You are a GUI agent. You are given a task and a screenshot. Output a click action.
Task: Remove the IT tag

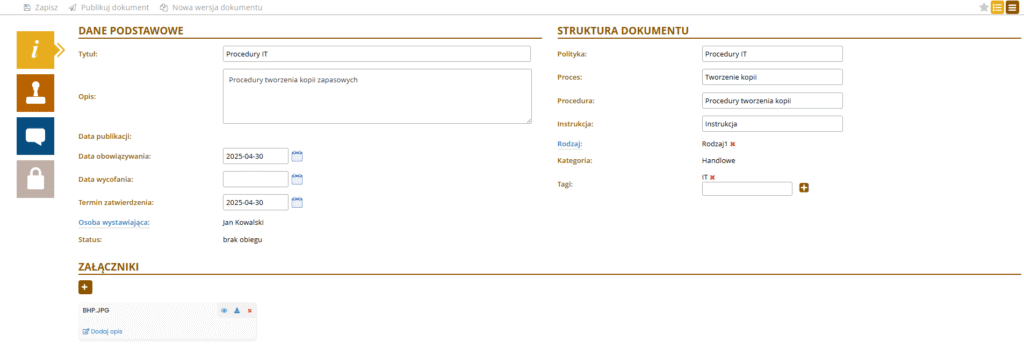[x=712, y=178]
